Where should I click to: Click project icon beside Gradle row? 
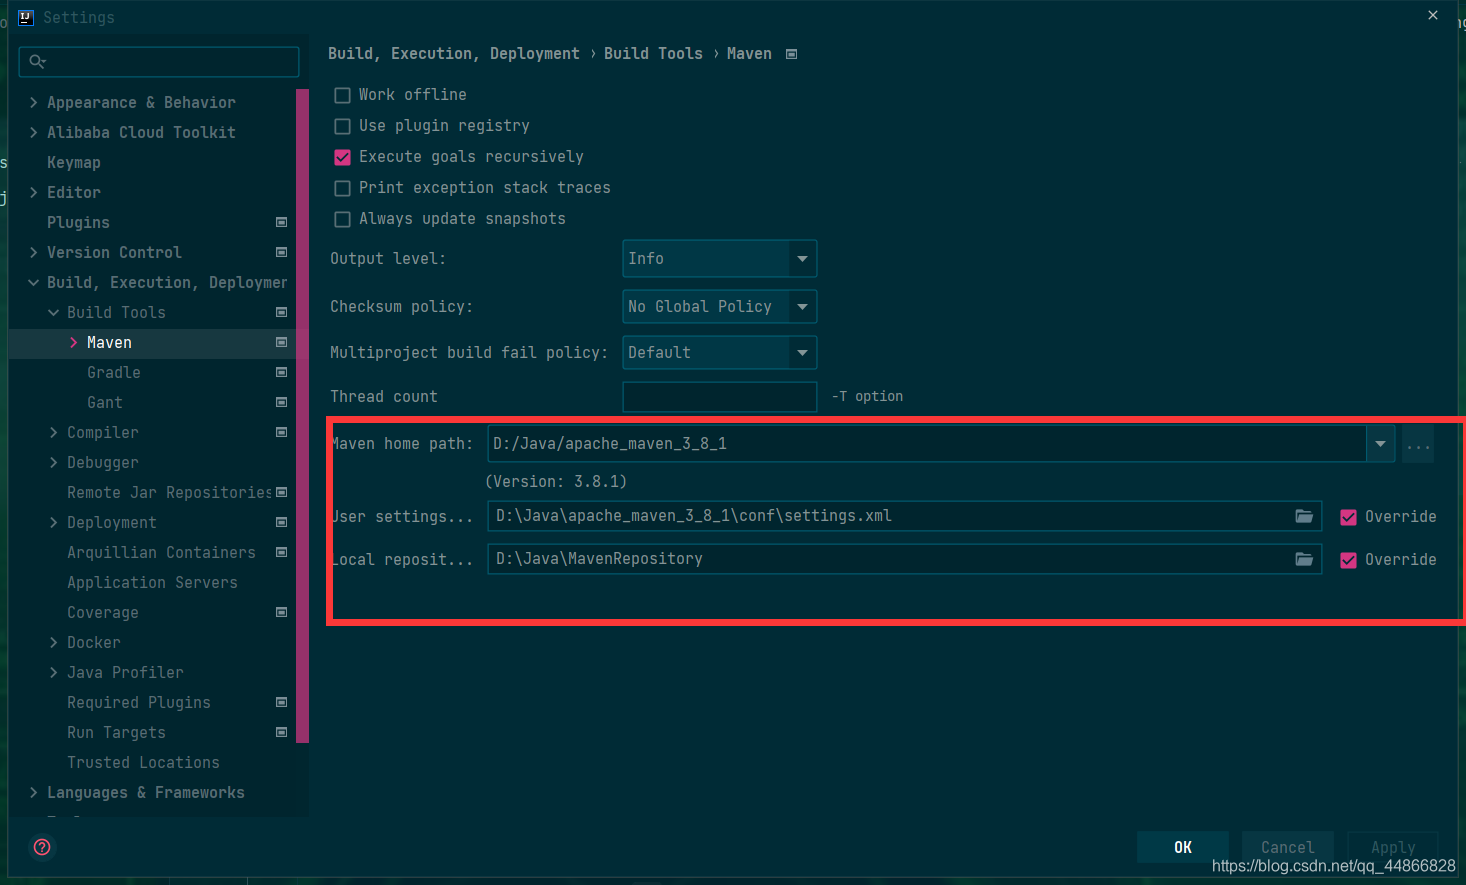point(281,372)
